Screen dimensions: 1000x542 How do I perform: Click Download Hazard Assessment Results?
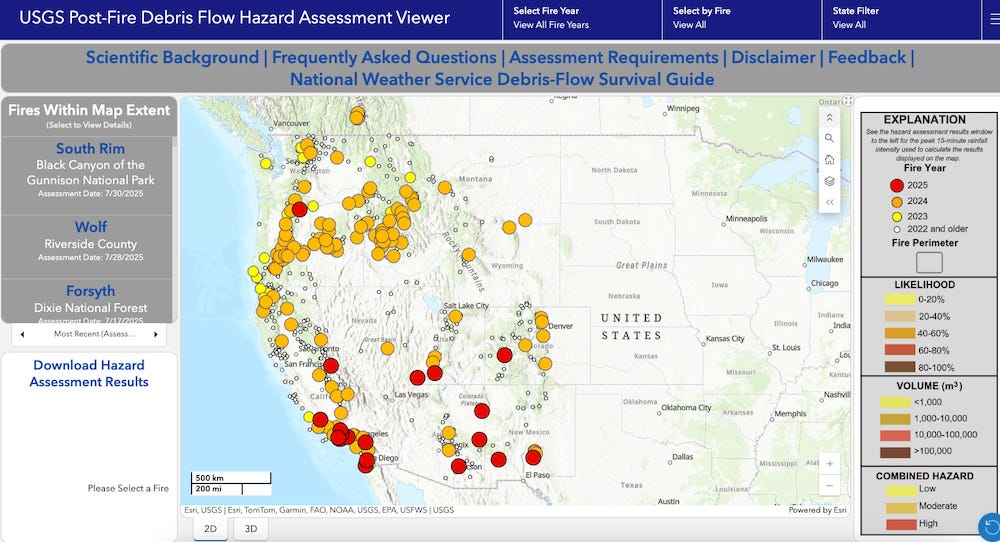(89, 374)
